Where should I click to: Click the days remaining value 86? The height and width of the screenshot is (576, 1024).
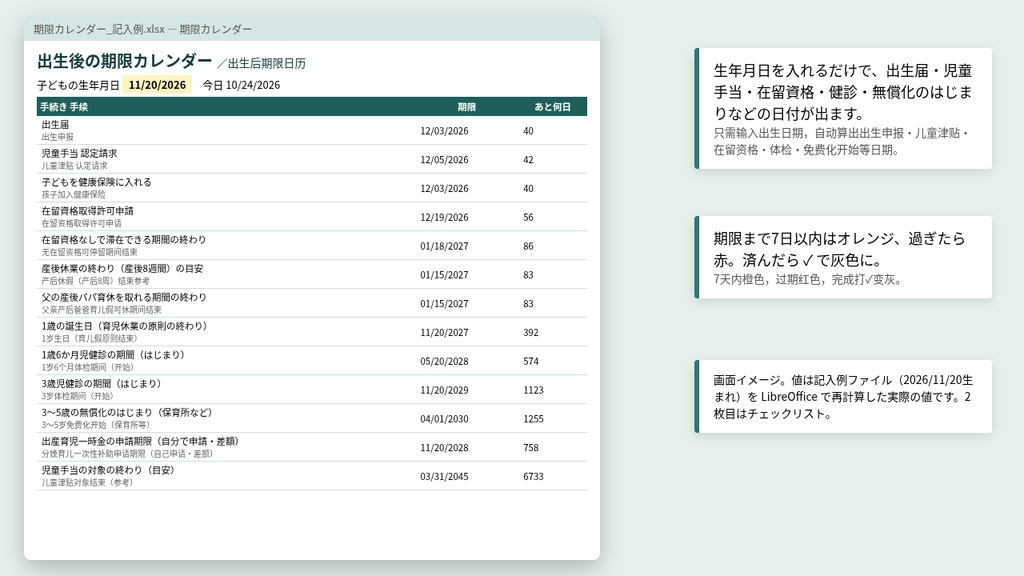528,246
